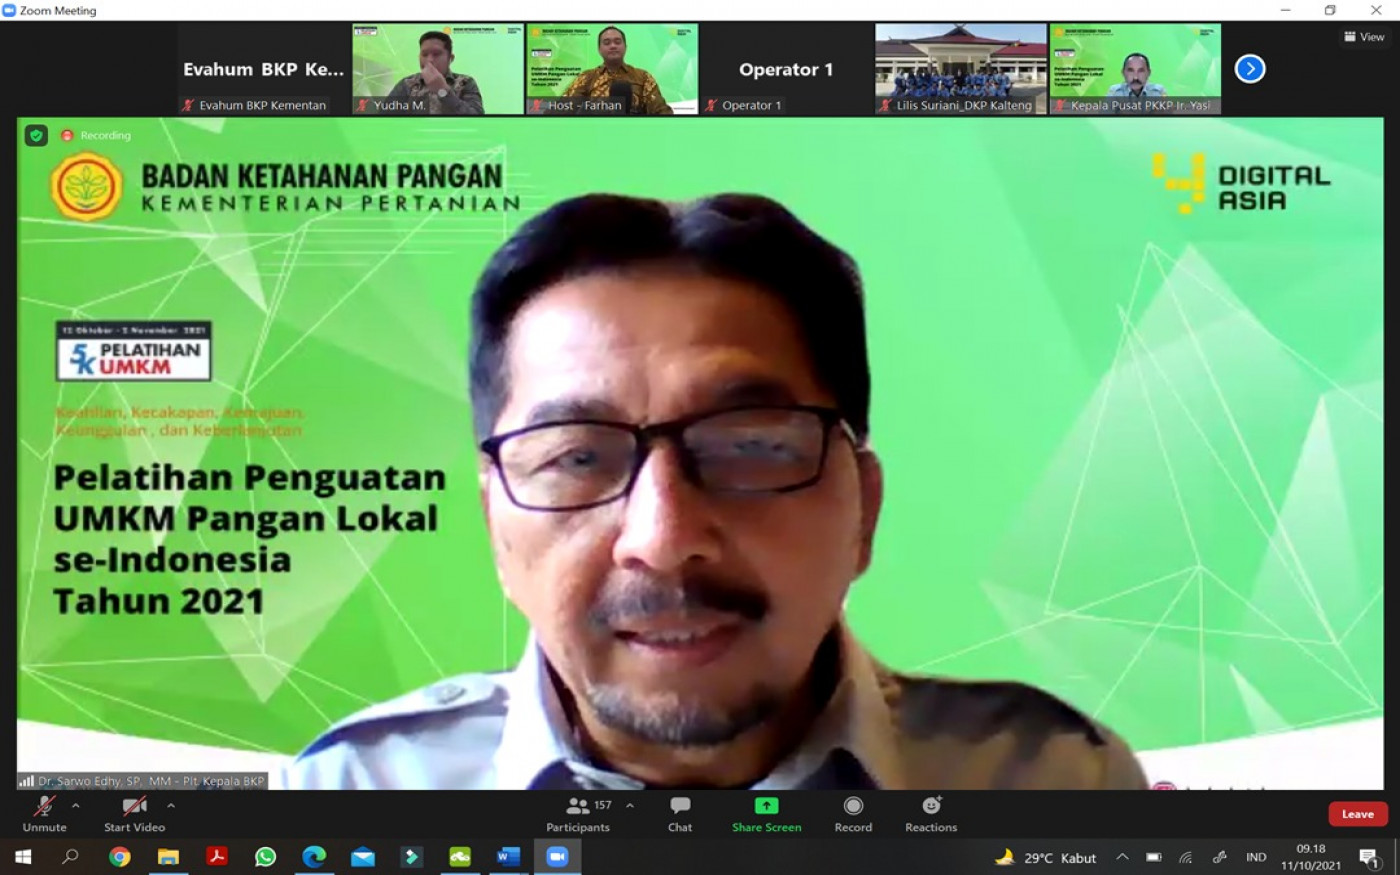Open WhatsApp from the taskbar

pyautogui.click(x=265, y=857)
